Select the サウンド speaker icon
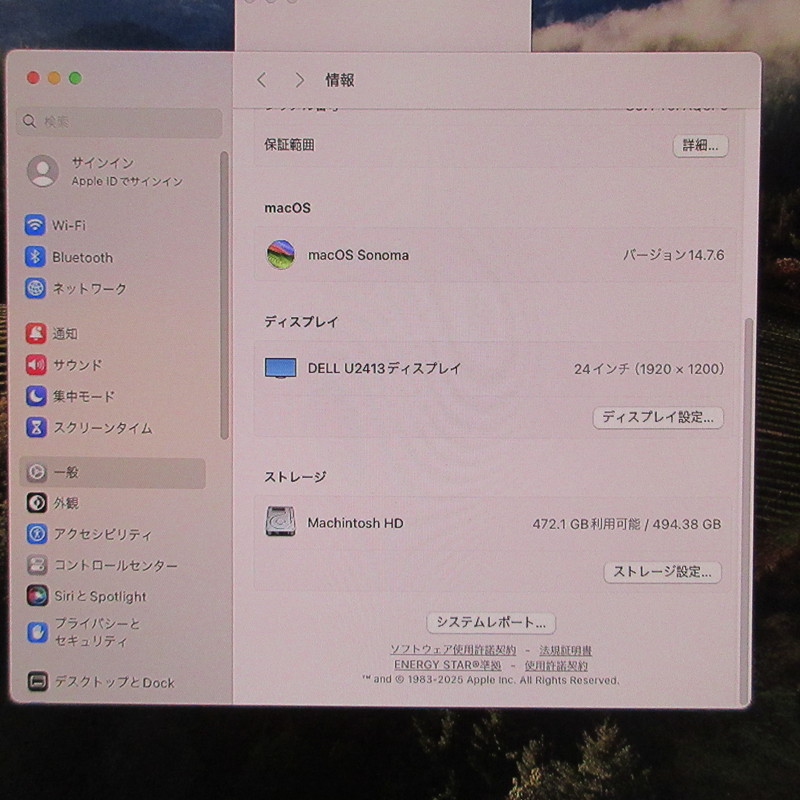The width and height of the screenshot is (800, 800). coord(36,365)
